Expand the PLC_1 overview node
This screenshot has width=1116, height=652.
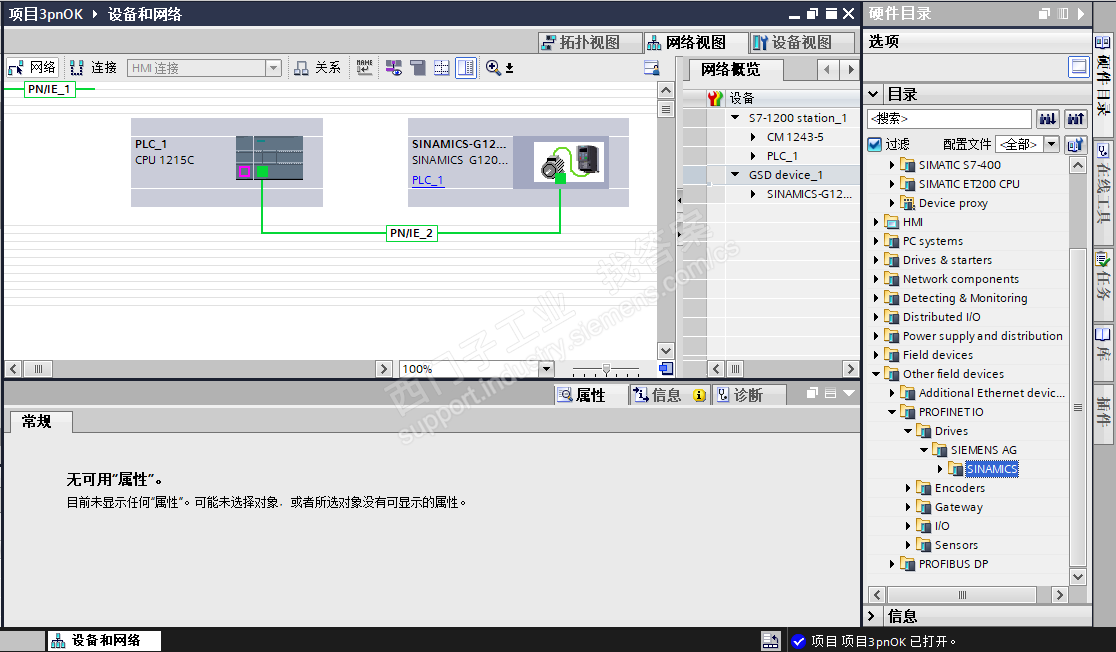click(x=753, y=156)
